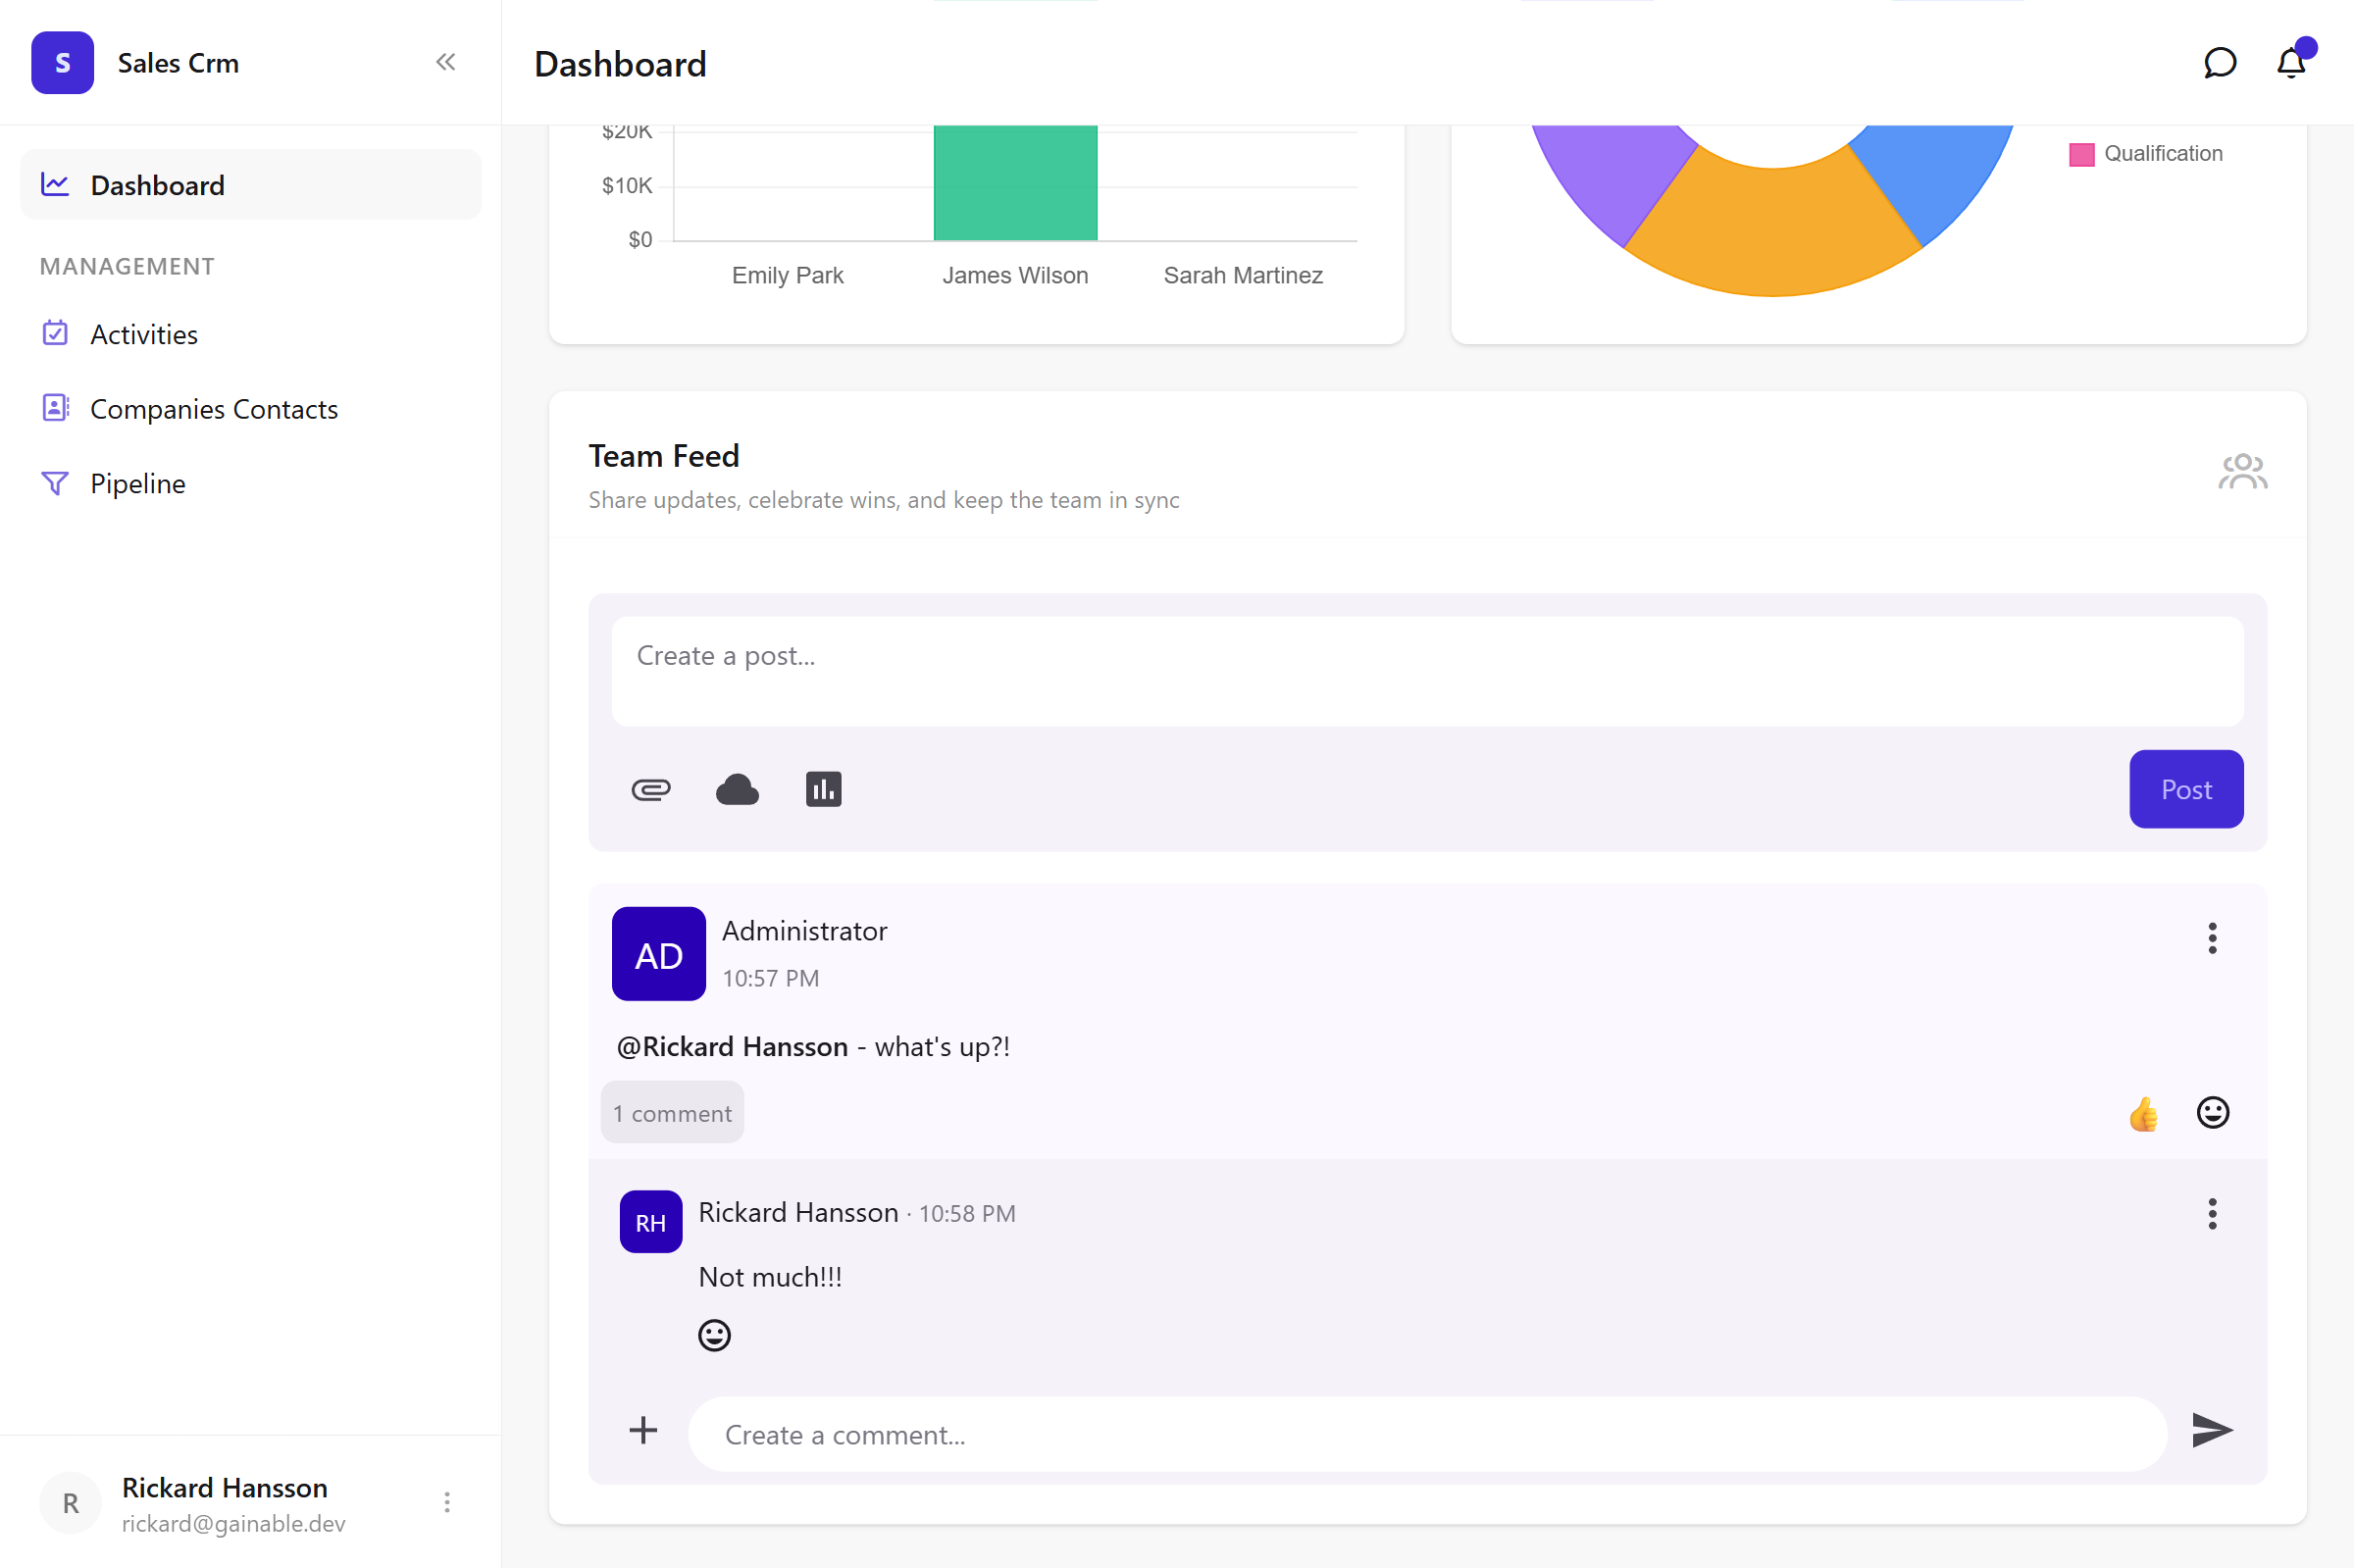Add emoji reaction to Administrator post
2354x1568 pixels.
[2212, 1113]
